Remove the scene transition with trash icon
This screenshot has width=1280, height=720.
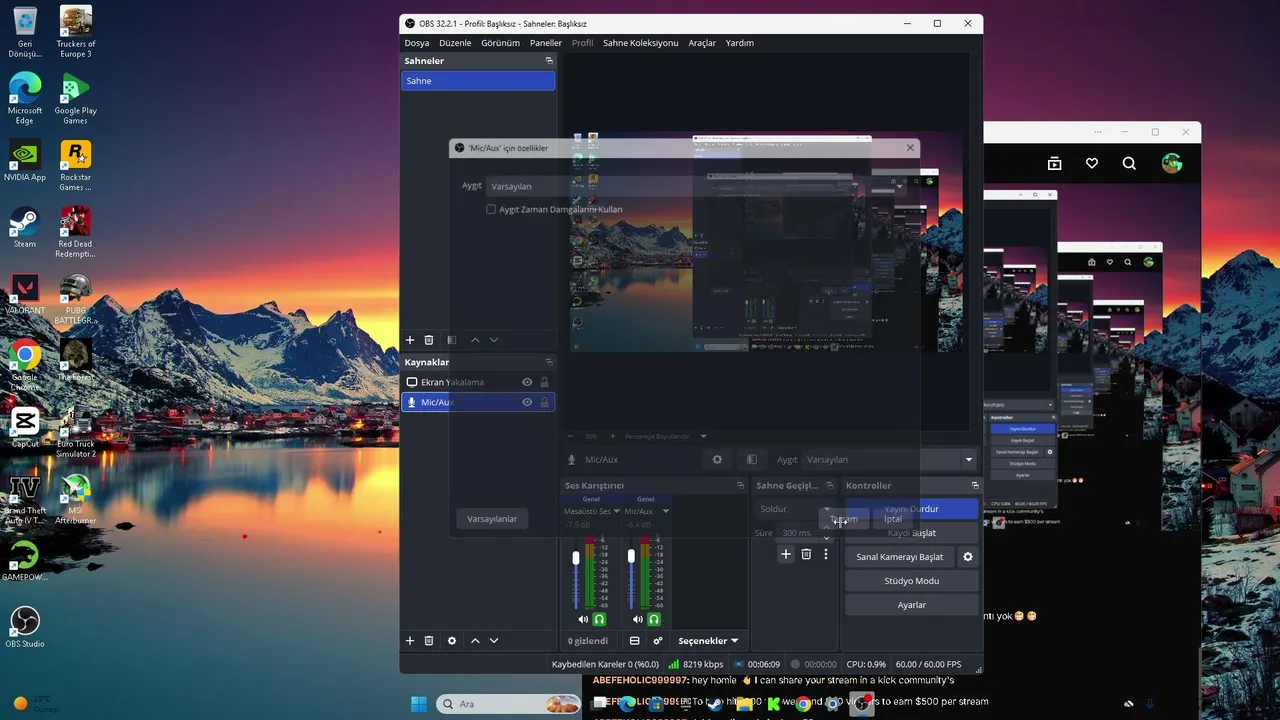tap(806, 554)
